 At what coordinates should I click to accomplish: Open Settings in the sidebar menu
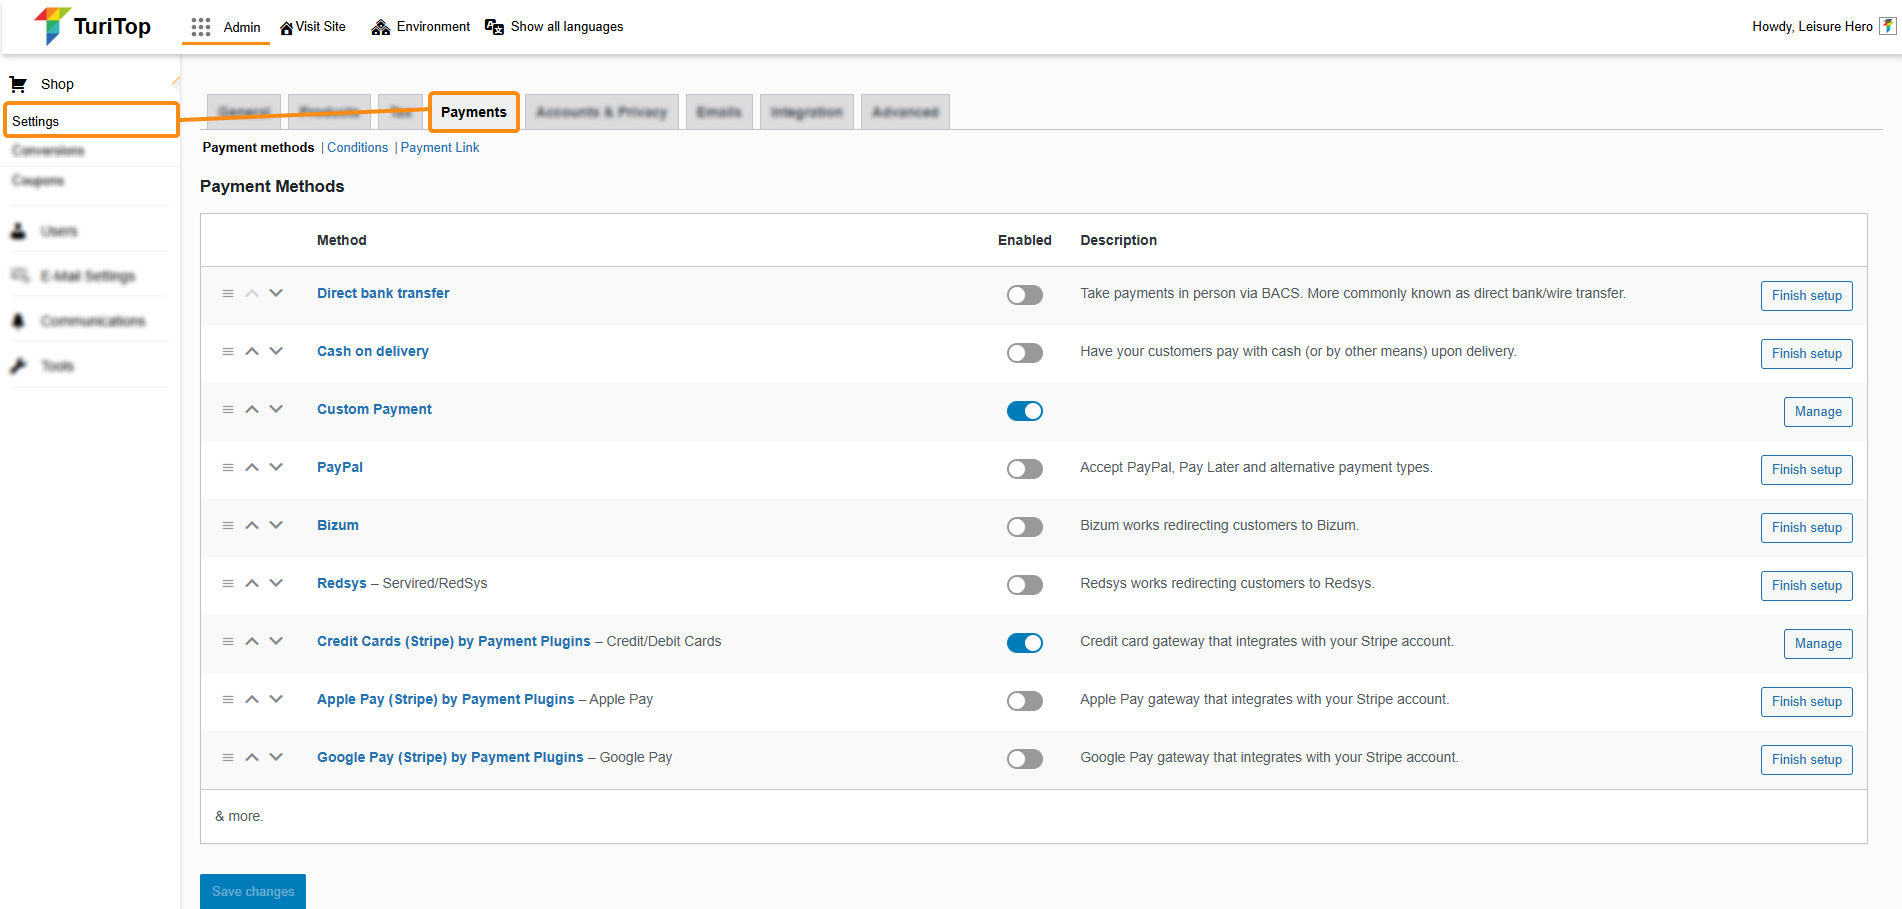click(x=36, y=121)
